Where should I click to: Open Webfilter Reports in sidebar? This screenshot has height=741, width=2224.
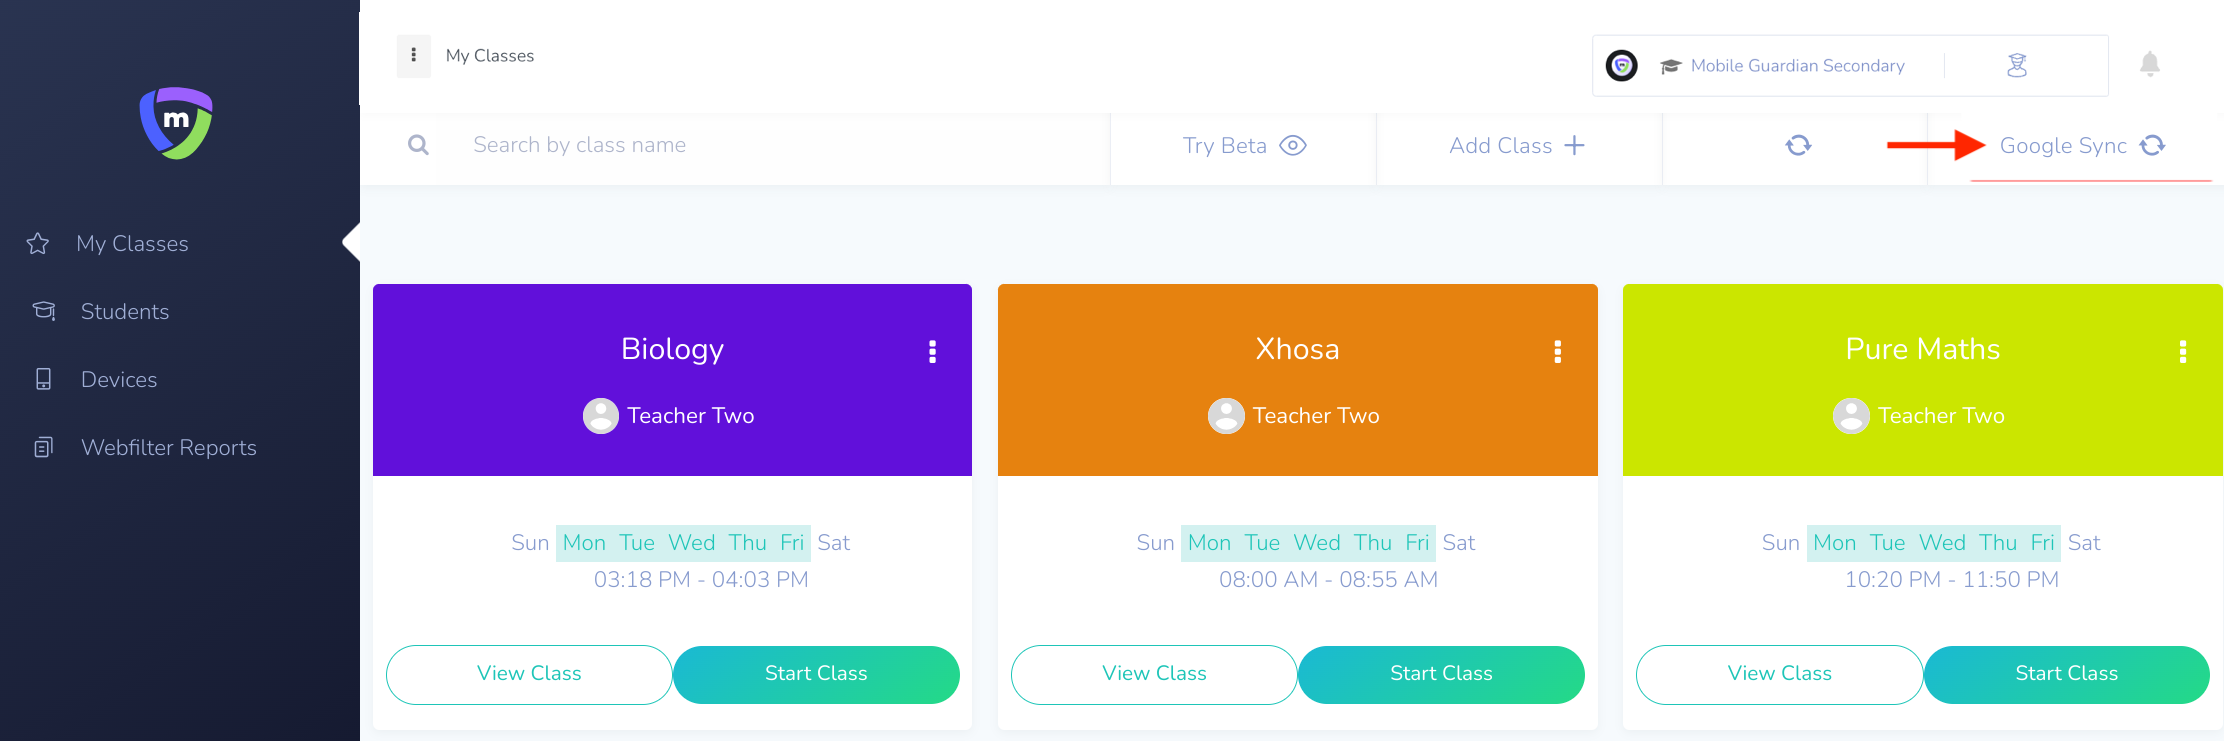[168, 448]
